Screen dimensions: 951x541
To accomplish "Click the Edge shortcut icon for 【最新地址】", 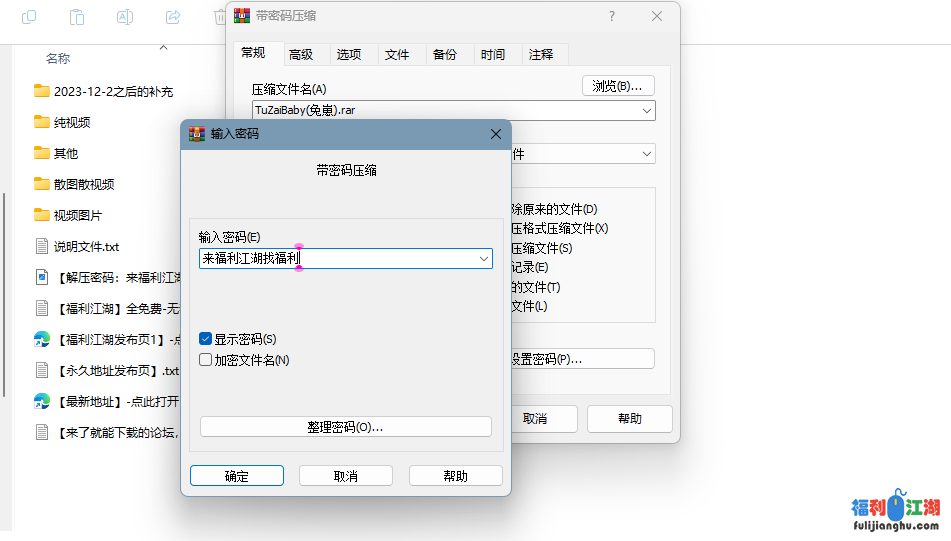I will (x=41, y=401).
